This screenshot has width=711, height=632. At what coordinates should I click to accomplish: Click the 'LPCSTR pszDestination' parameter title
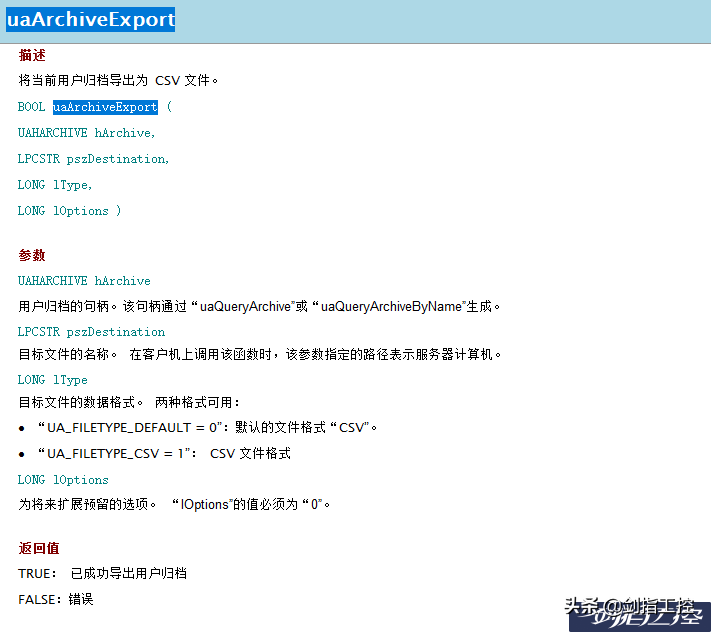coord(91,332)
